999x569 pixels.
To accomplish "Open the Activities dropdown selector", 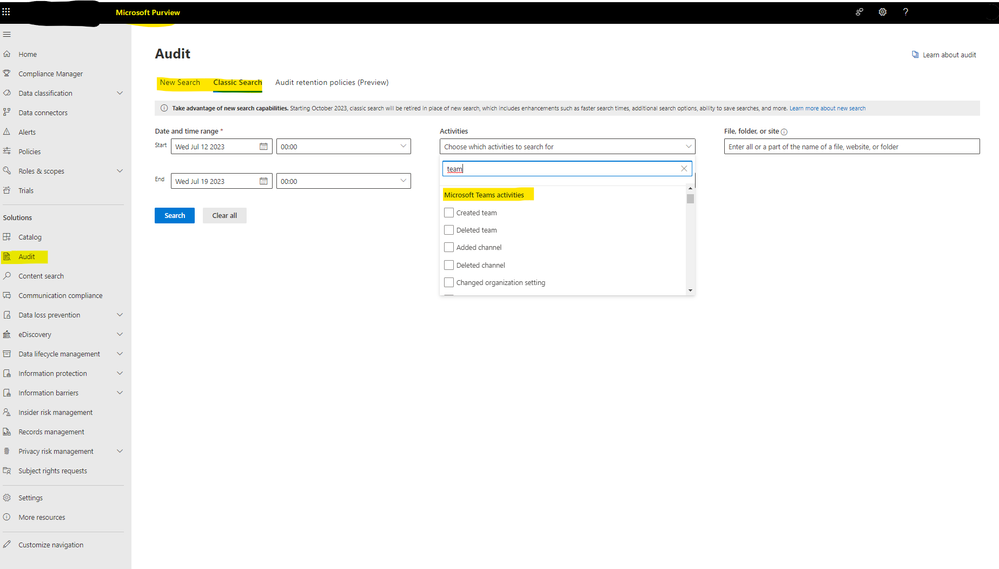I will (x=567, y=147).
